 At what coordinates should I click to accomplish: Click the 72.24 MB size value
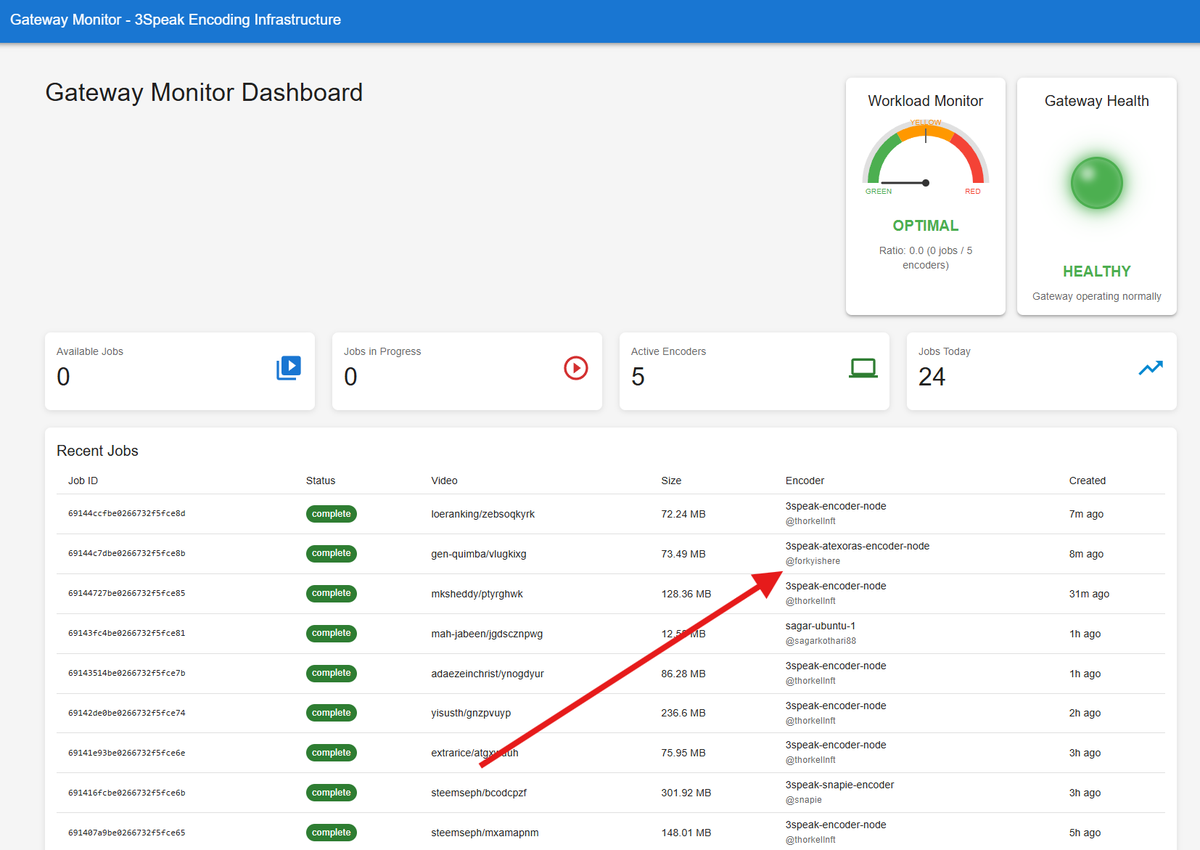click(x=683, y=514)
